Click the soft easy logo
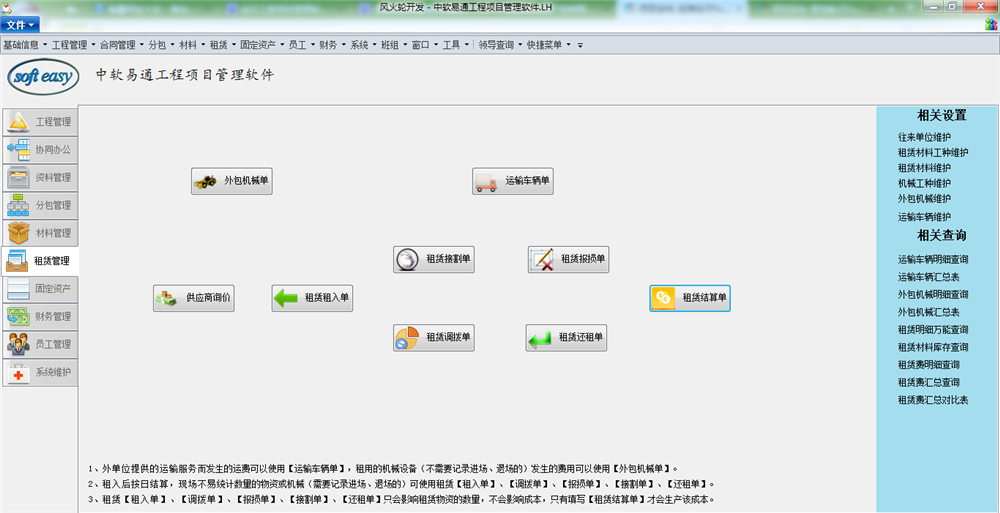1000x513 pixels. pos(43,77)
